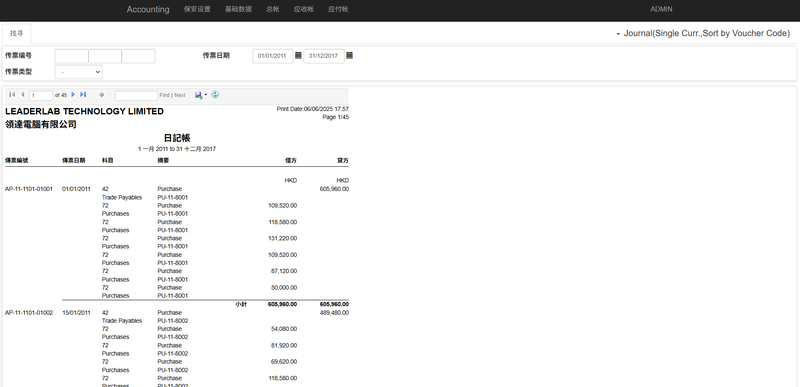Open the Journal report selector dropdown
This screenshot has width=800, height=387.
[x=703, y=33]
